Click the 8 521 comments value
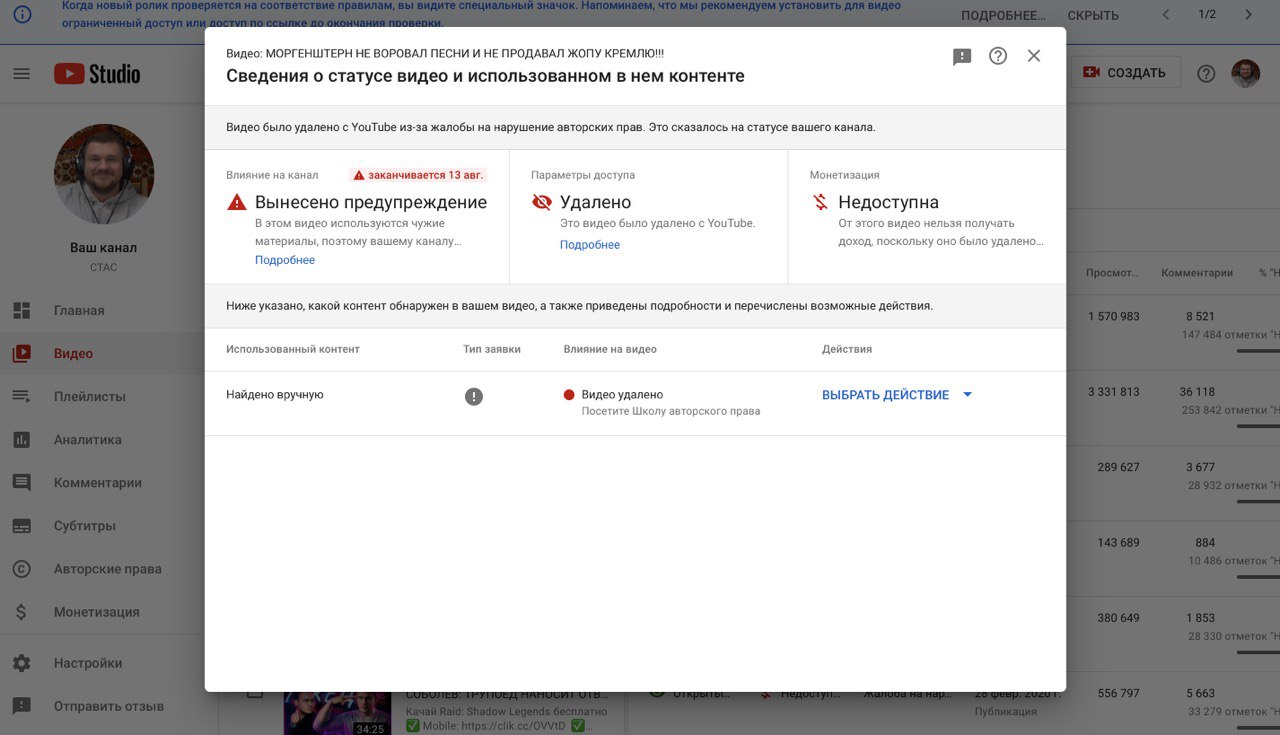The height and width of the screenshot is (735, 1280). [x=1200, y=316]
